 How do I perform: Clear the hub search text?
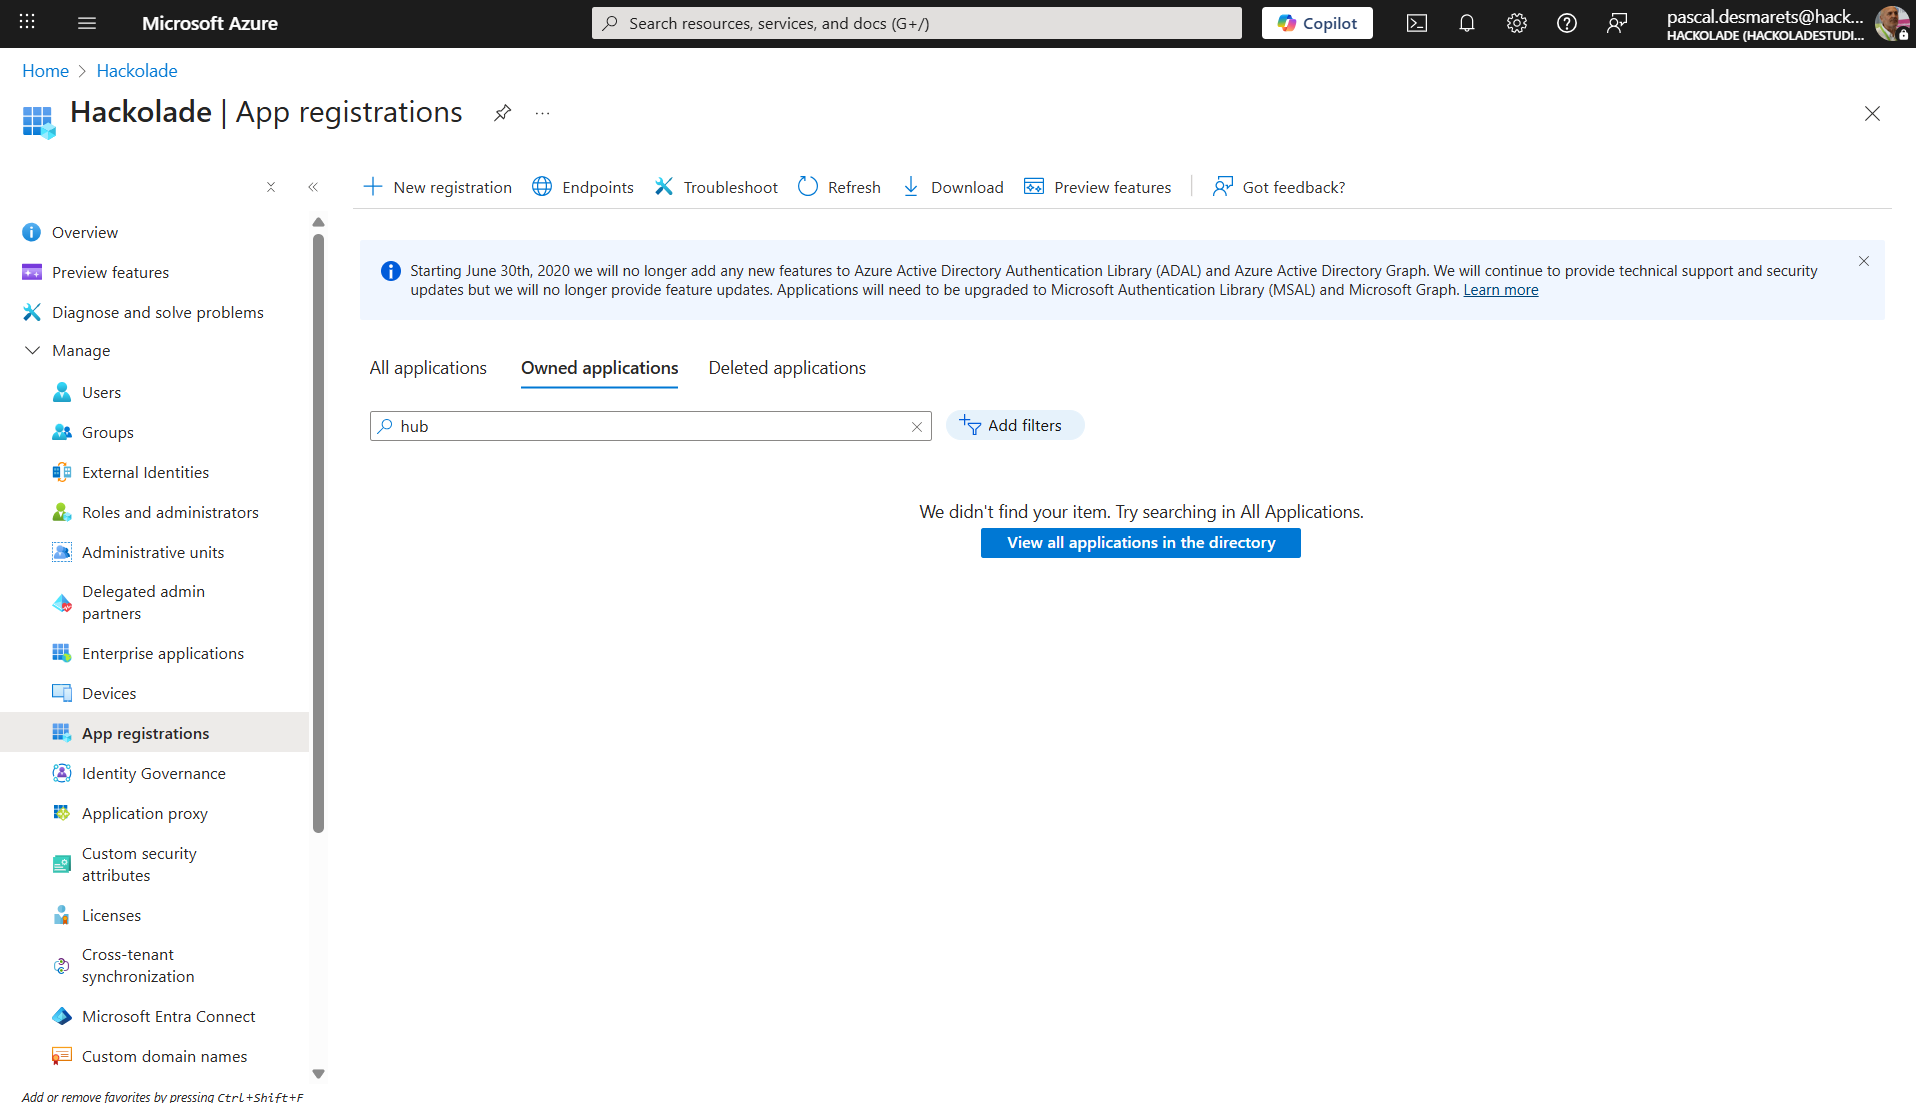tap(916, 426)
